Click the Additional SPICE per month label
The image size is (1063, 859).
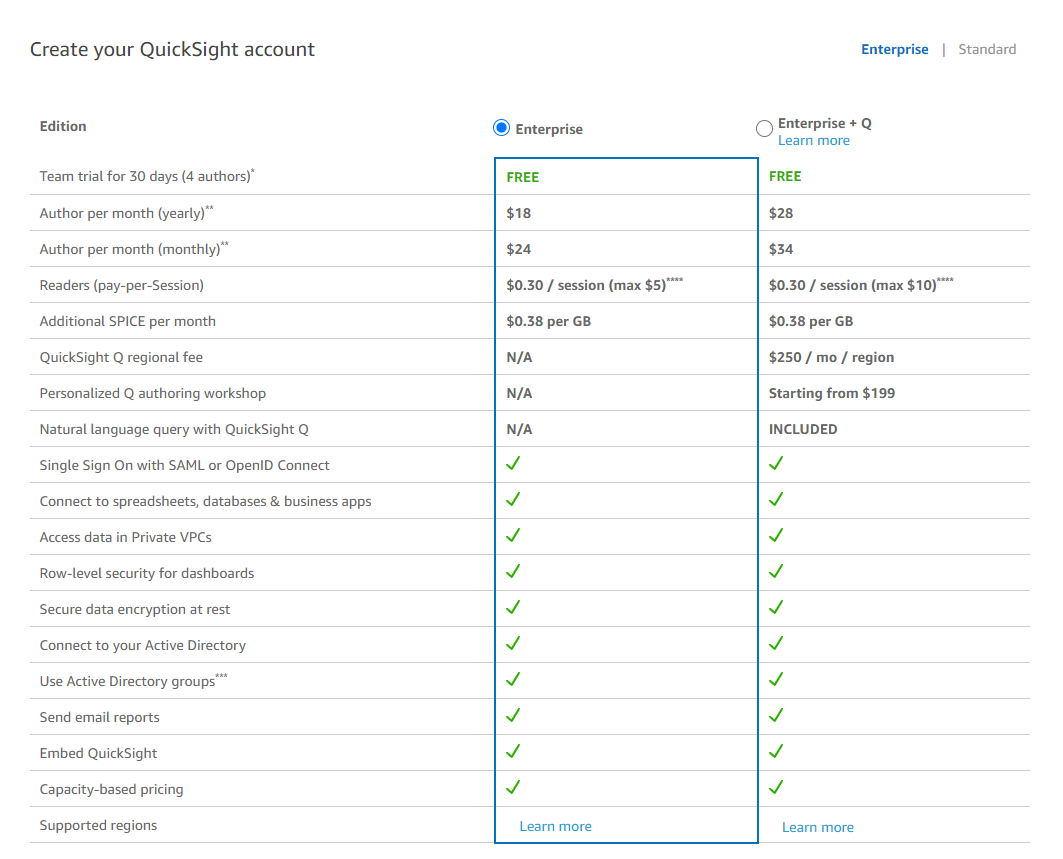127,321
